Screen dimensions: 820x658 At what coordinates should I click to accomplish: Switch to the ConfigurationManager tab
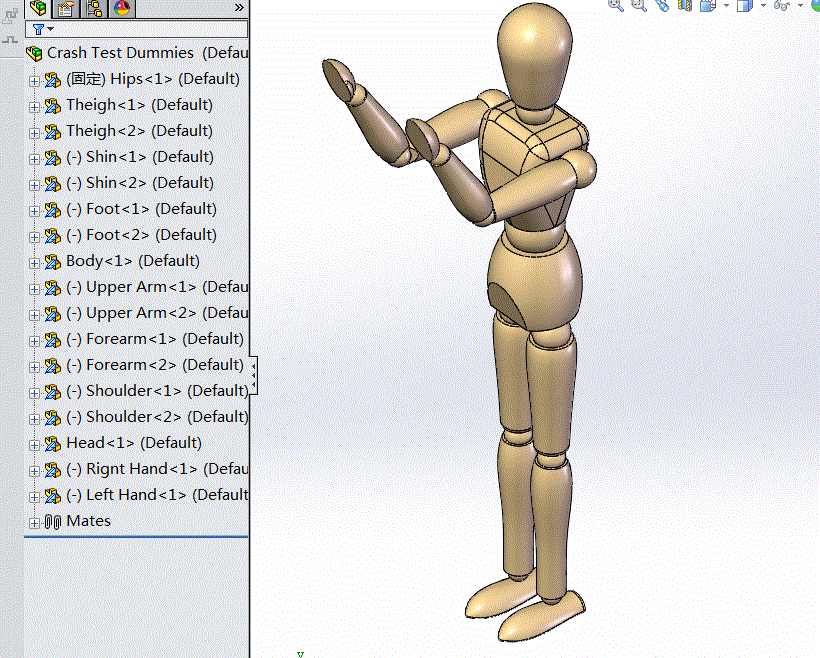click(x=95, y=8)
